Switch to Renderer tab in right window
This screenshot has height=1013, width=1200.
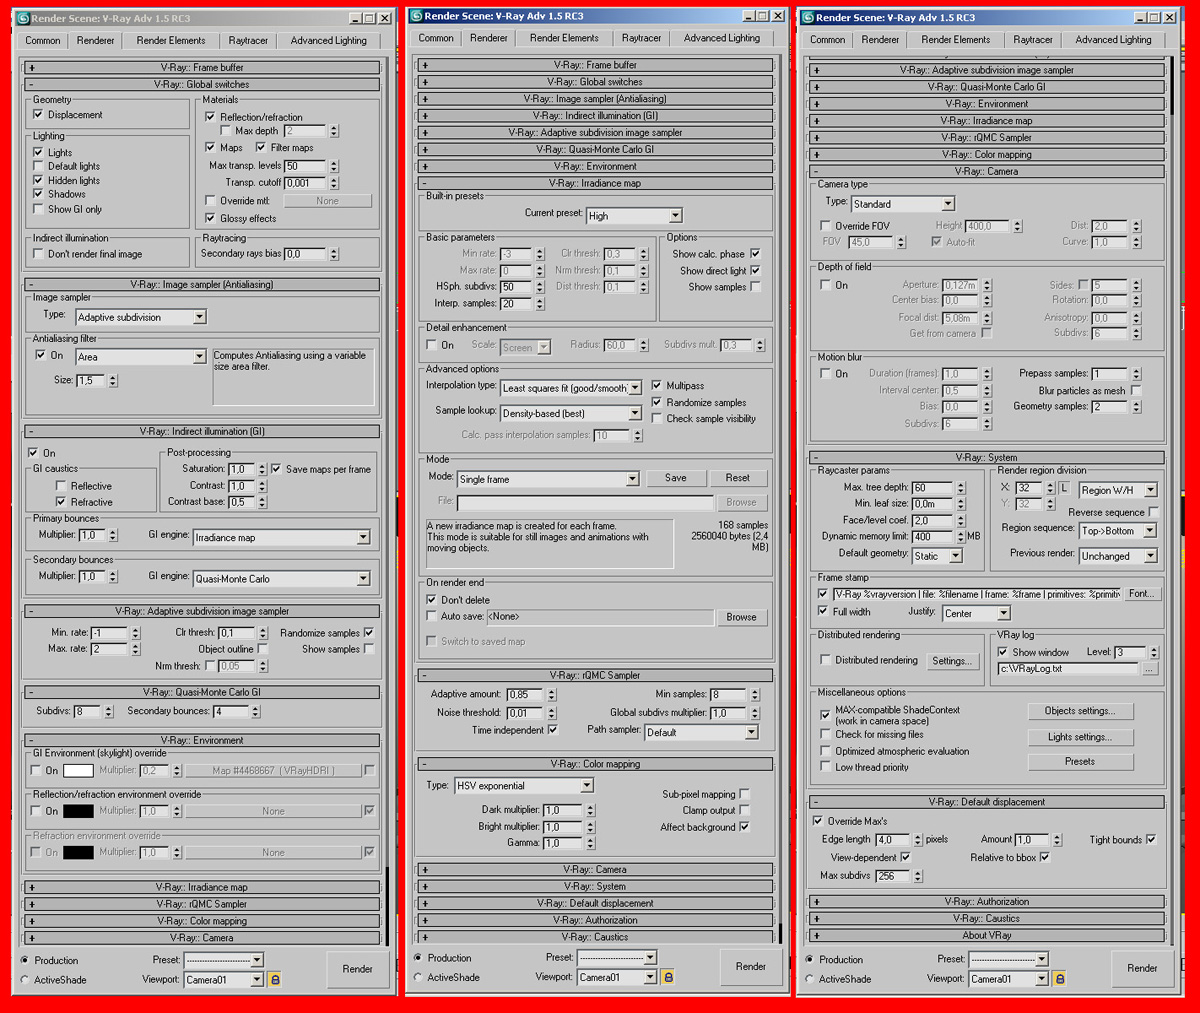[x=880, y=40]
